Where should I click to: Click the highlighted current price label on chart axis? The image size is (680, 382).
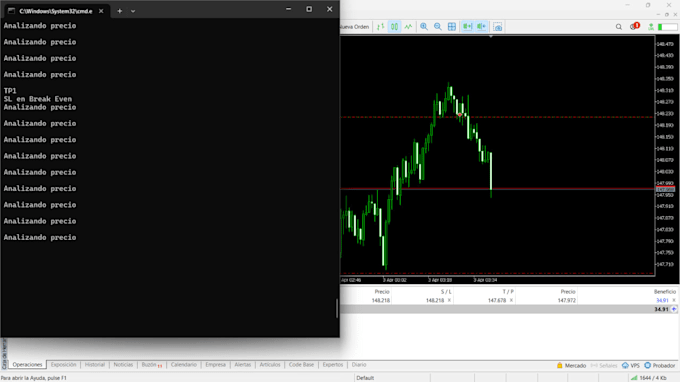[x=665, y=189]
